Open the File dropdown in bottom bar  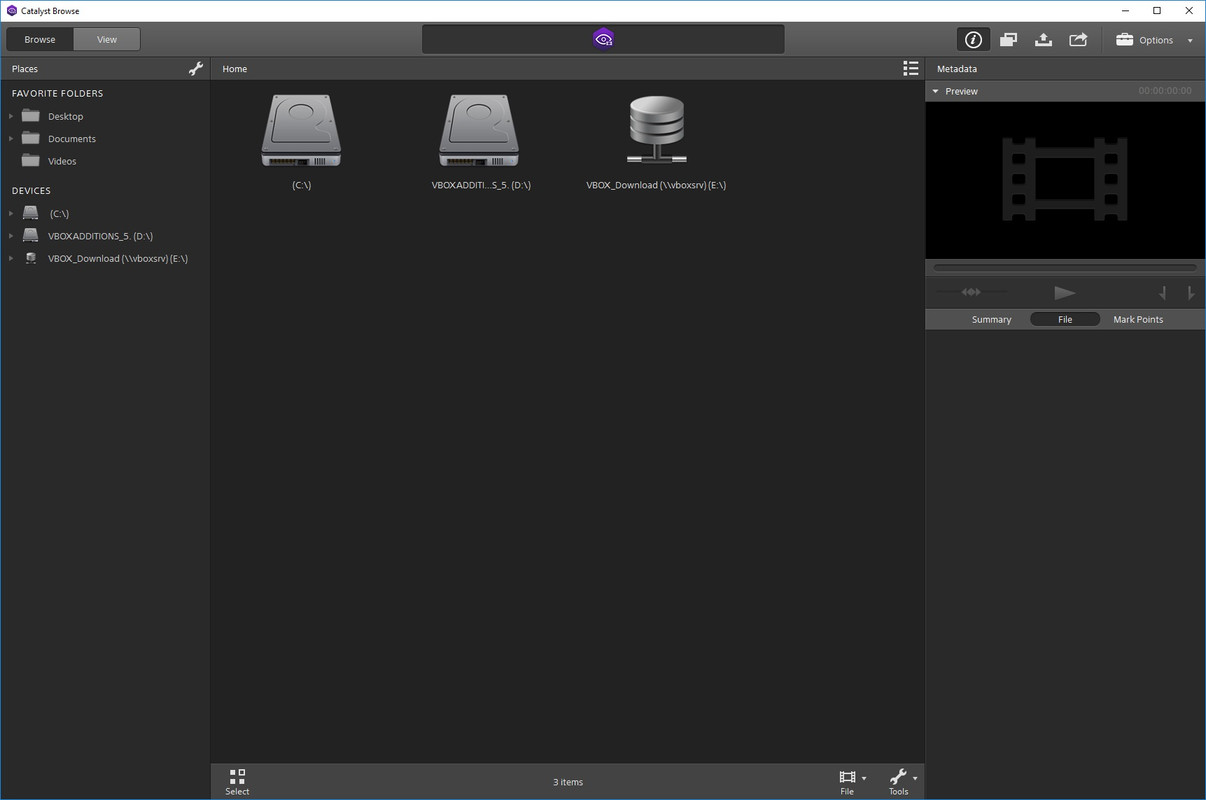tap(852, 782)
